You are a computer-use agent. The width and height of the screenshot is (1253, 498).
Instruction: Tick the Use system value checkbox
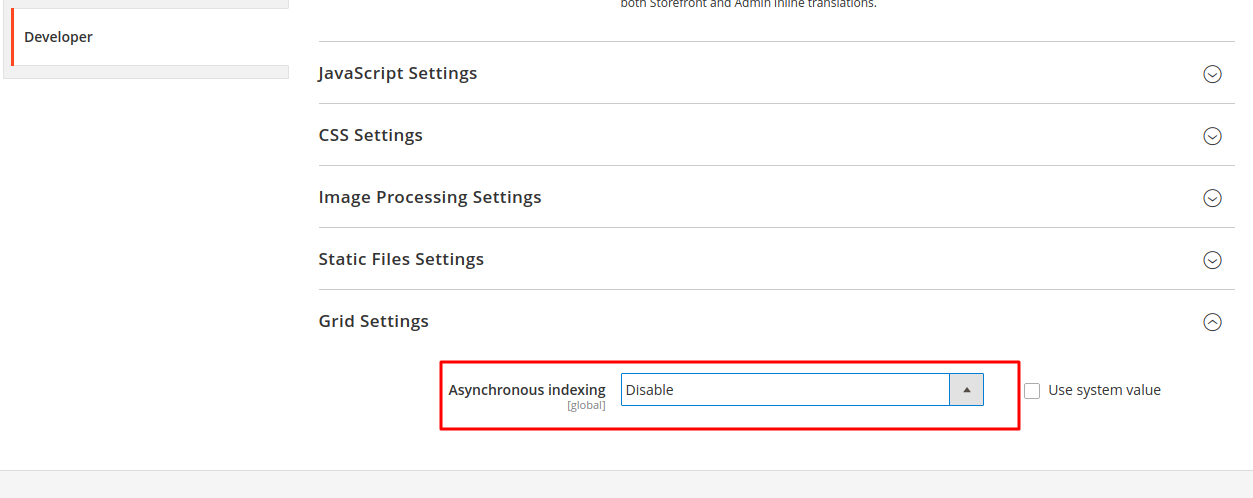(1032, 391)
